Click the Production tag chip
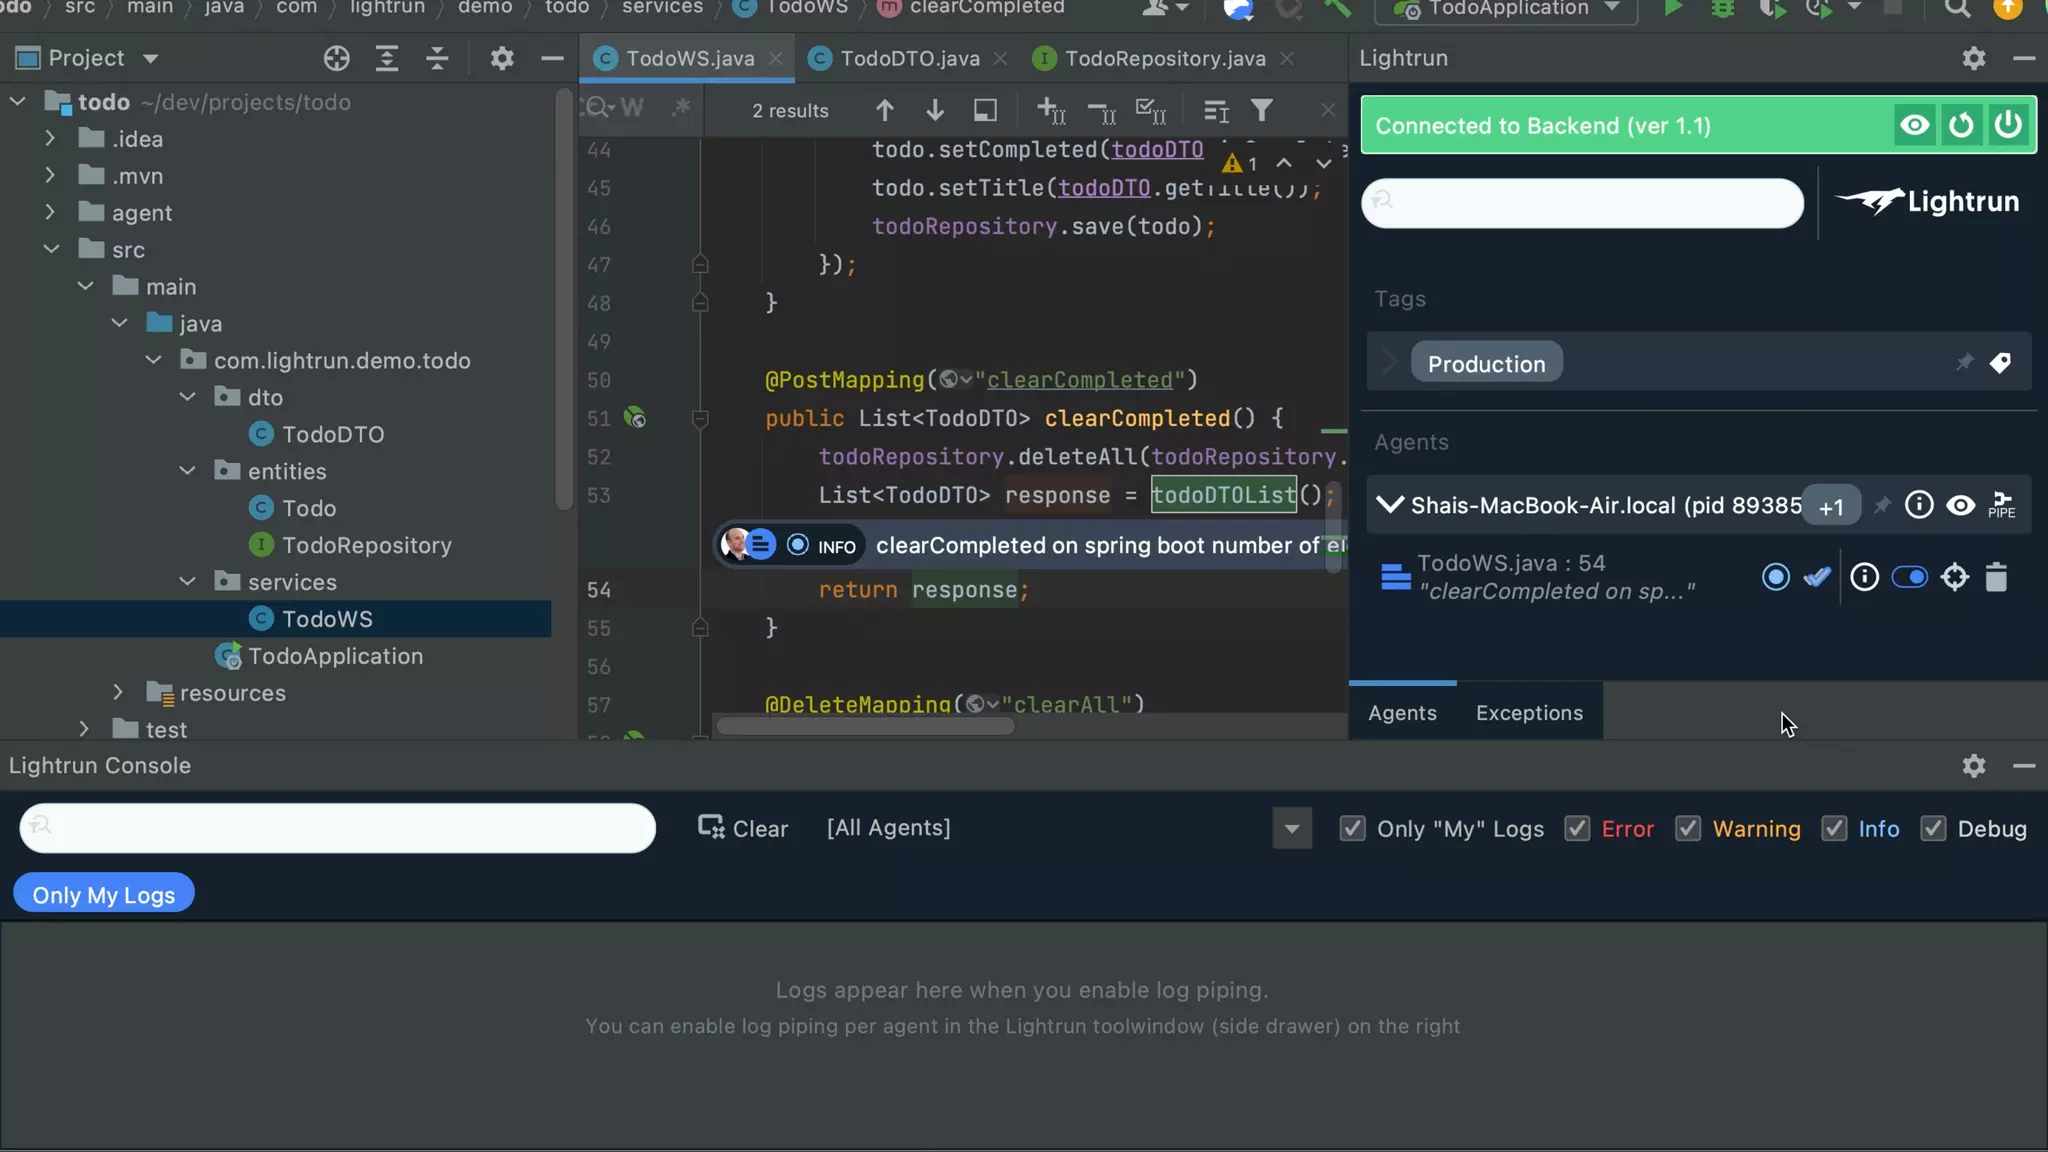Viewport: 2048px width, 1152px height. click(1486, 363)
